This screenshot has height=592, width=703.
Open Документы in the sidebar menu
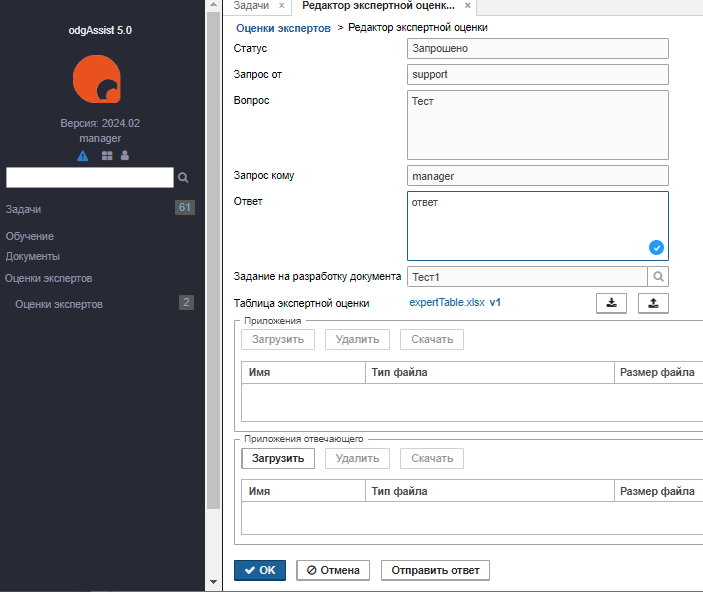pyautogui.click(x=33, y=257)
